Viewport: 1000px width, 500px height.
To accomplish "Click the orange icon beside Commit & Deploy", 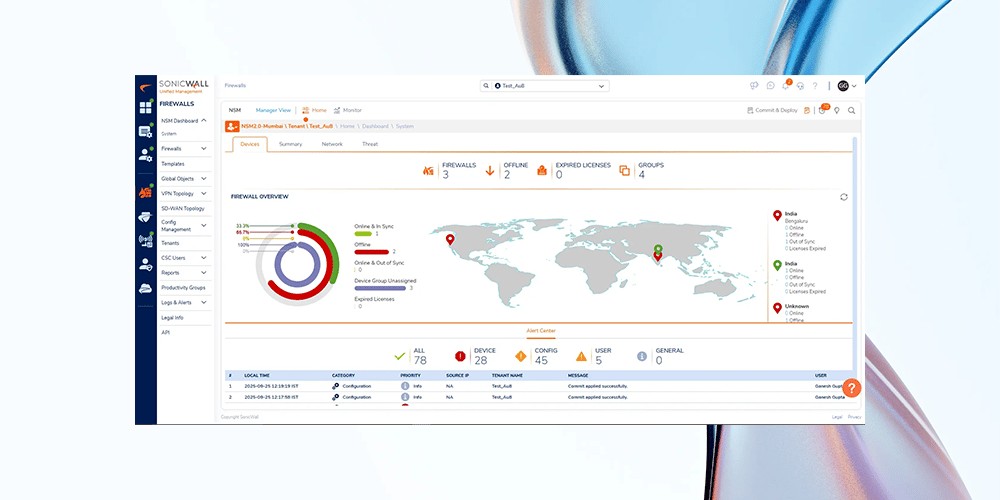I will click(807, 110).
